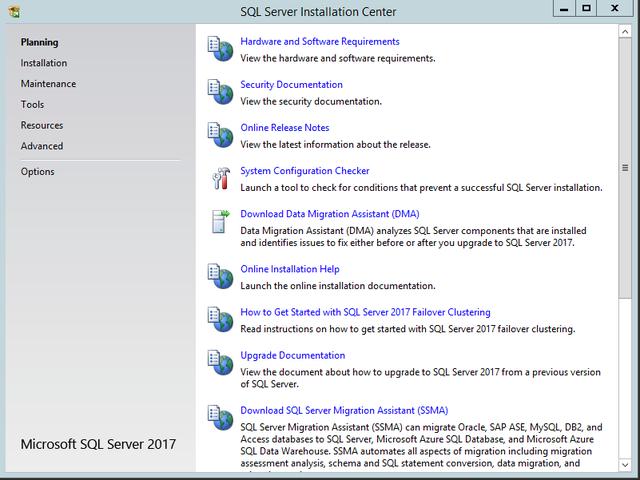Click the scrollbar down arrow
The image size is (640, 480).
(625, 464)
